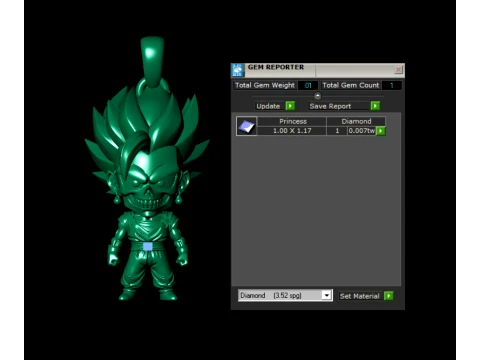
Task: Click the Princess gem thumbnail
Action: click(x=246, y=126)
